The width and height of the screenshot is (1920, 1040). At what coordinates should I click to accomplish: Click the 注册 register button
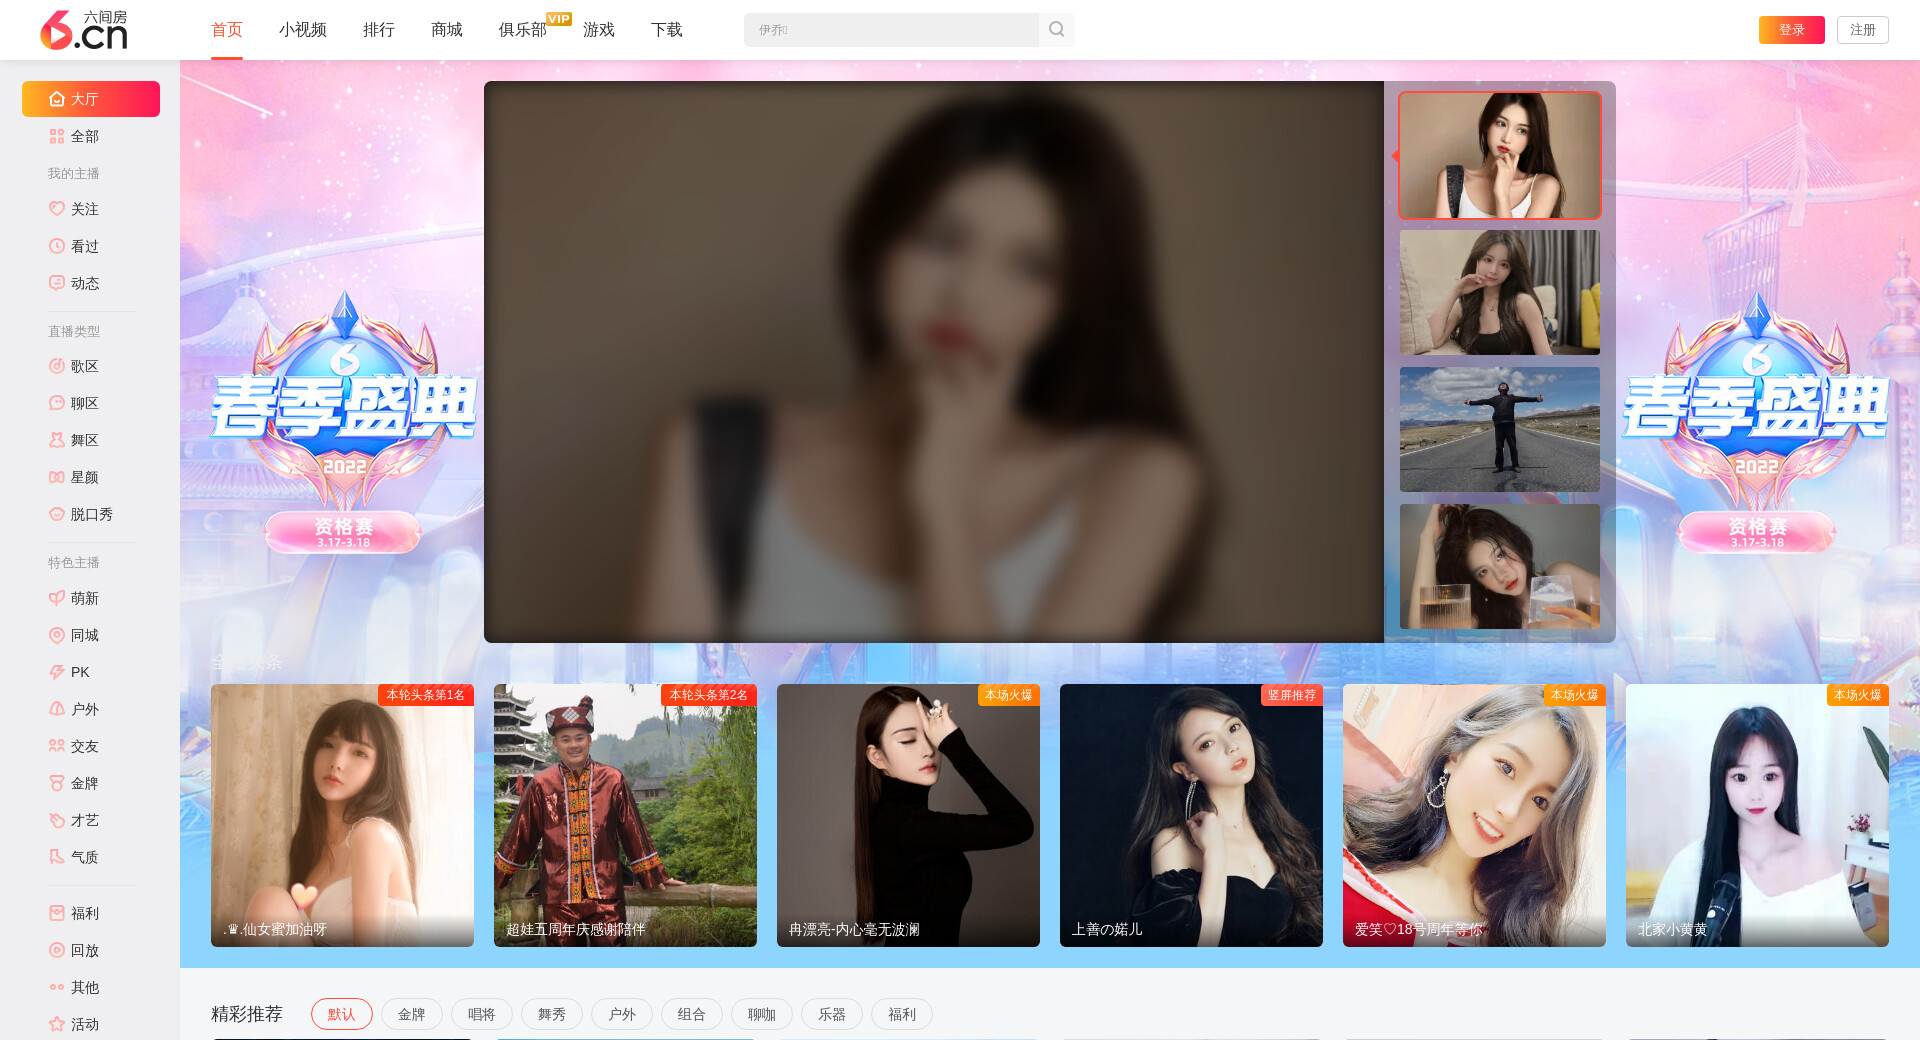click(1862, 30)
